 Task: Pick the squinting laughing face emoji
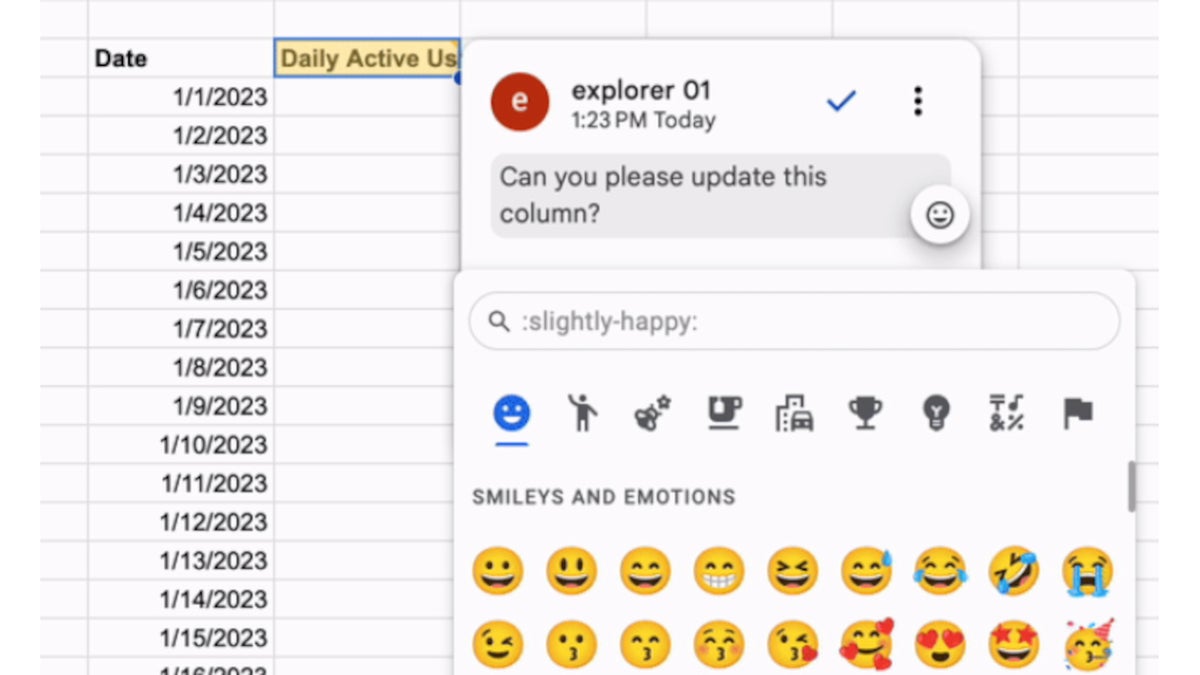pos(793,572)
